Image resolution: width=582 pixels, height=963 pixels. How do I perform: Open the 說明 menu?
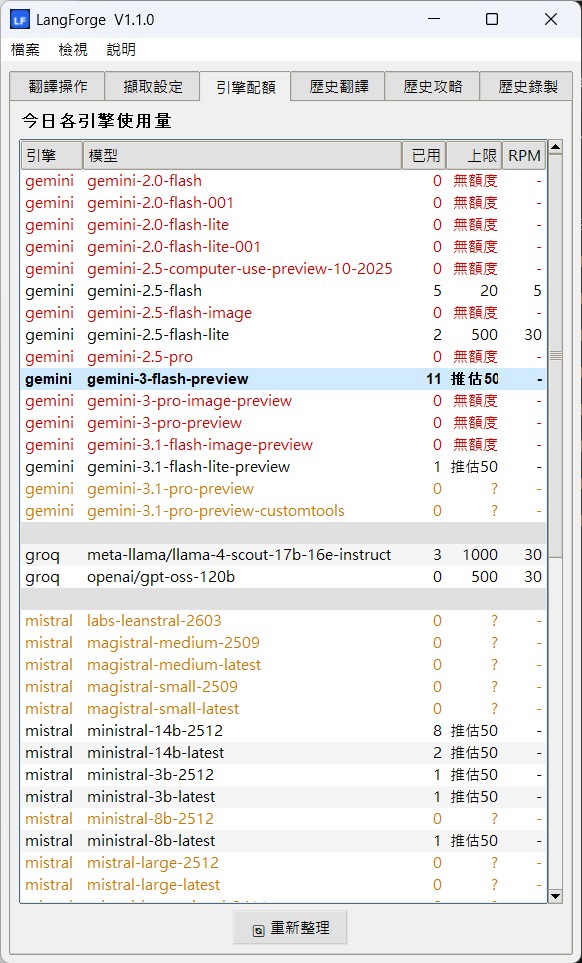[x=121, y=50]
